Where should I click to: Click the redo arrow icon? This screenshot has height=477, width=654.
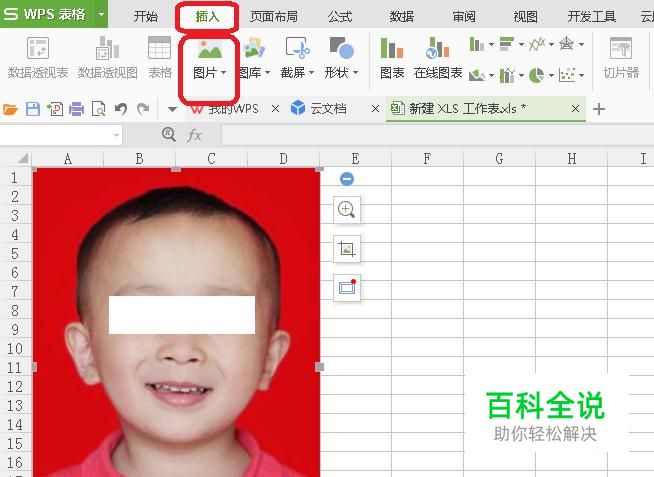coord(143,109)
